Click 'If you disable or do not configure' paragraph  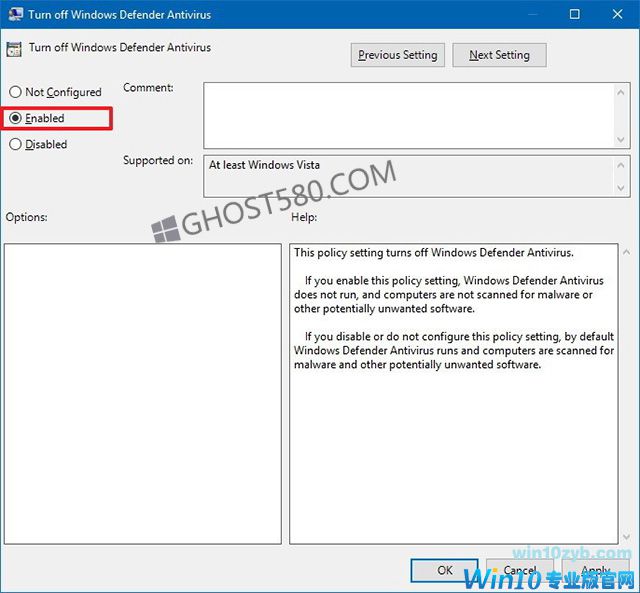[454, 351]
